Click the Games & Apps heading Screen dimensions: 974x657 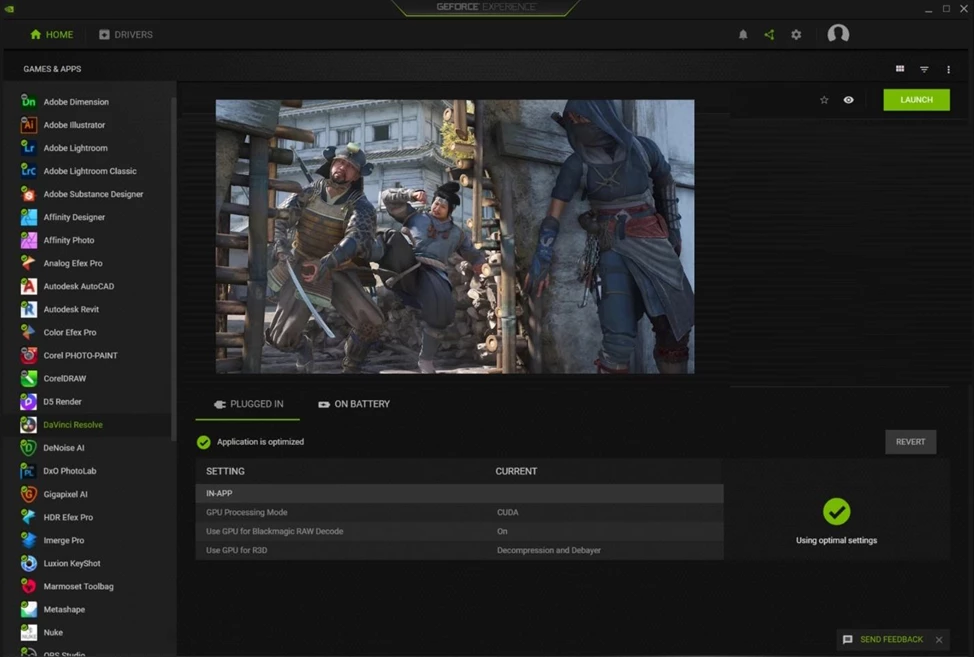(x=52, y=69)
